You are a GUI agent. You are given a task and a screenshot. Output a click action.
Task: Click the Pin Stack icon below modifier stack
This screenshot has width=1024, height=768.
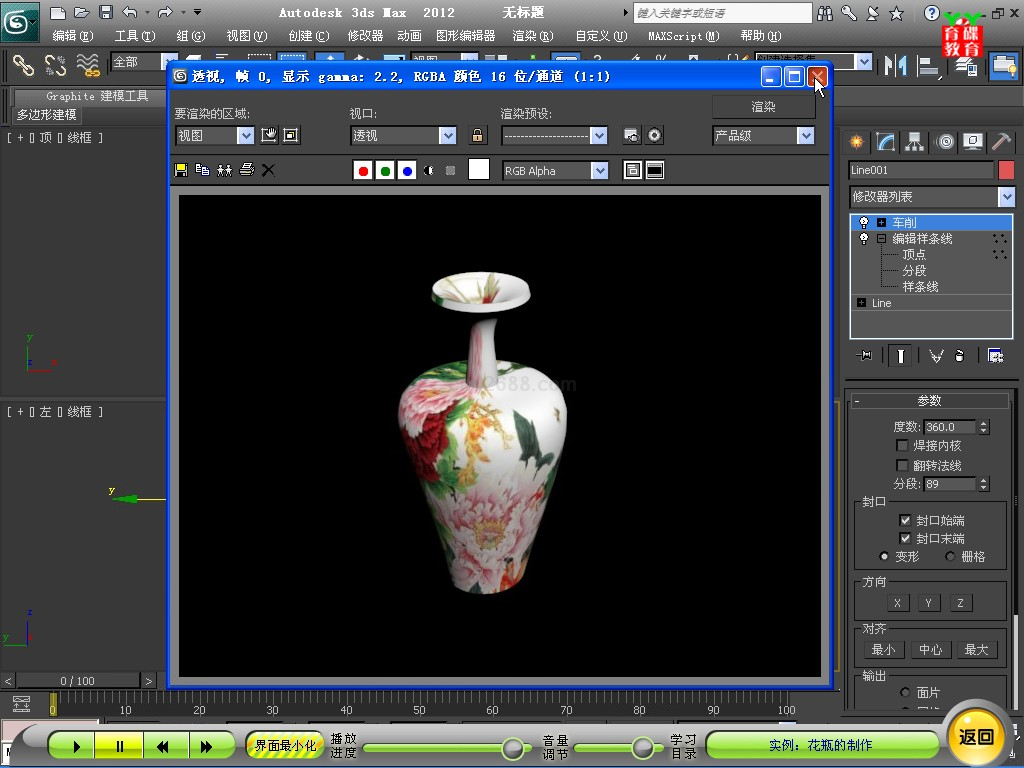point(865,355)
